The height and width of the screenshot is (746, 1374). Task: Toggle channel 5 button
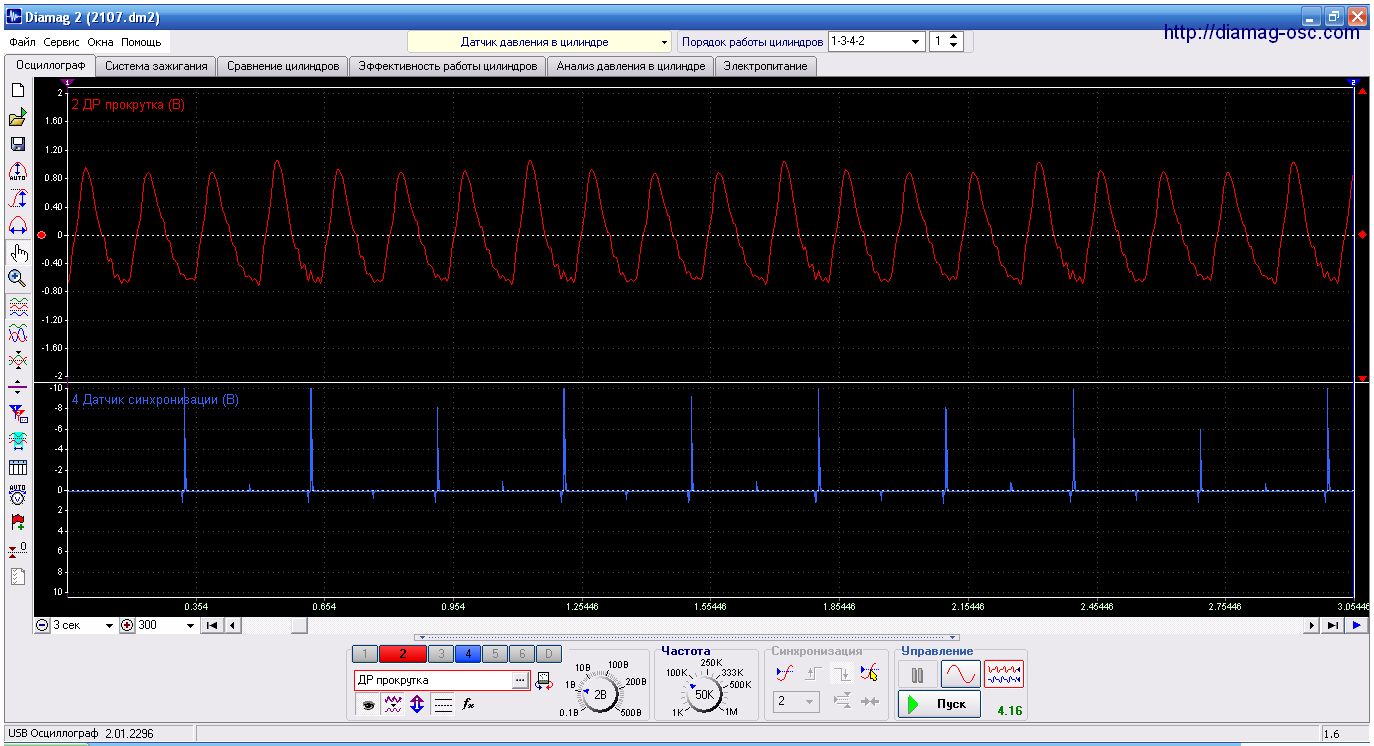pos(494,654)
